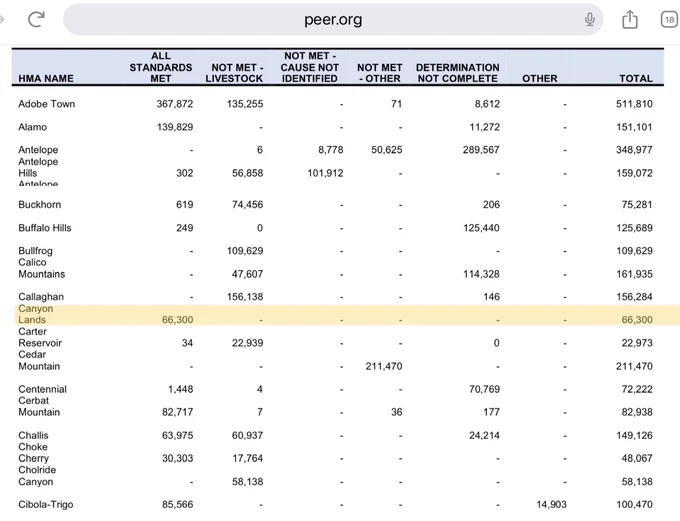
Task: Select the Buffalo Hills total 125,689
Action: click(634, 228)
